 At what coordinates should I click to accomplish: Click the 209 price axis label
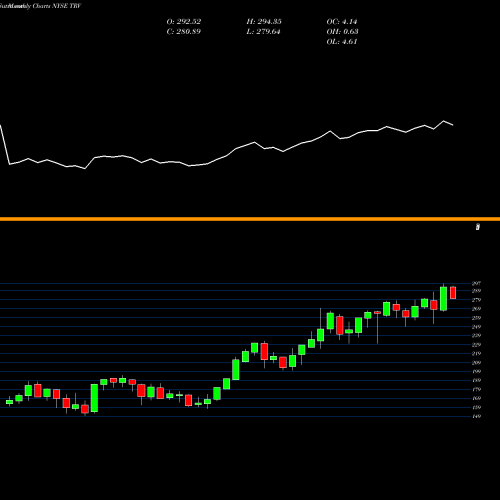point(476,363)
